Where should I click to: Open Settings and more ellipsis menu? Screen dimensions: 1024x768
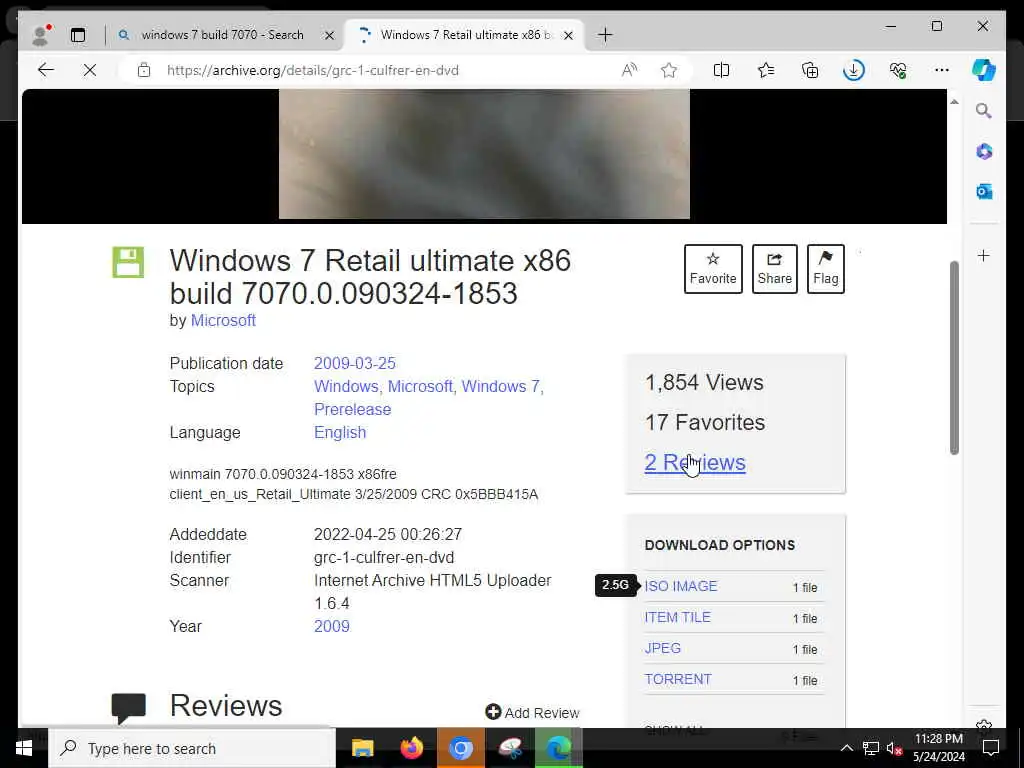point(942,70)
